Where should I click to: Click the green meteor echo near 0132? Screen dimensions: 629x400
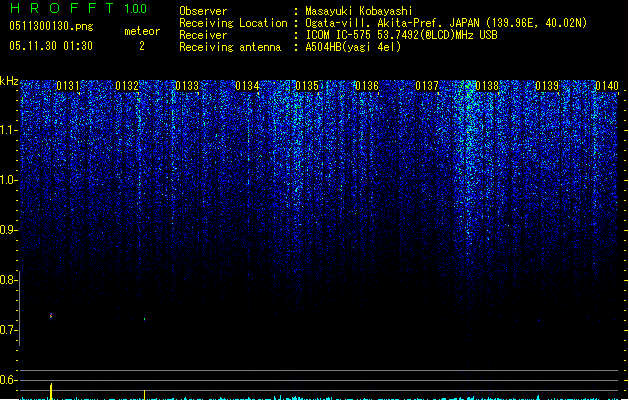pyautogui.click(x=144, y=319)
